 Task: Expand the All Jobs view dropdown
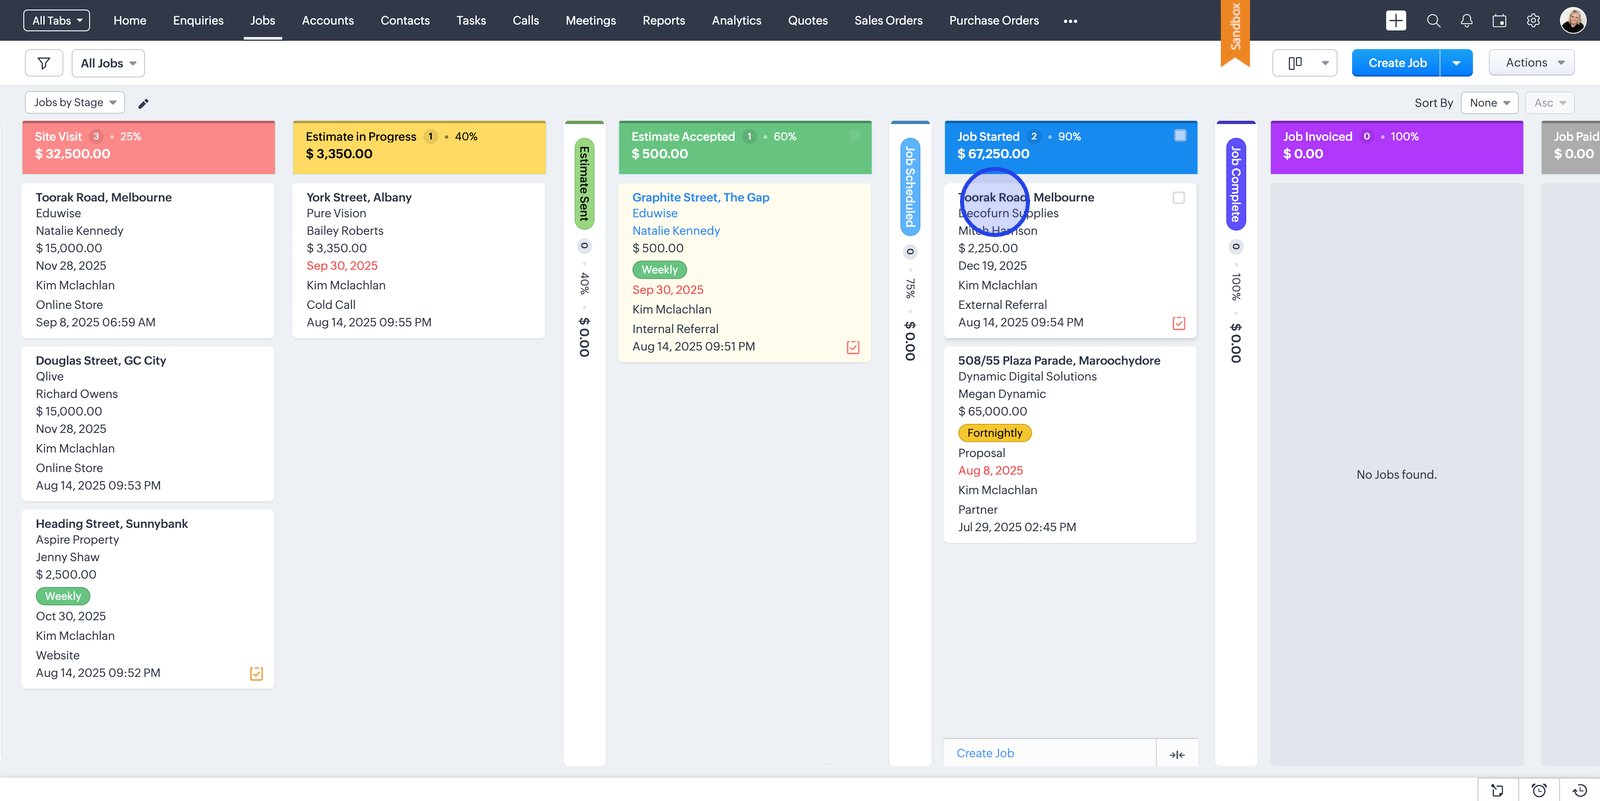(108, 63)
